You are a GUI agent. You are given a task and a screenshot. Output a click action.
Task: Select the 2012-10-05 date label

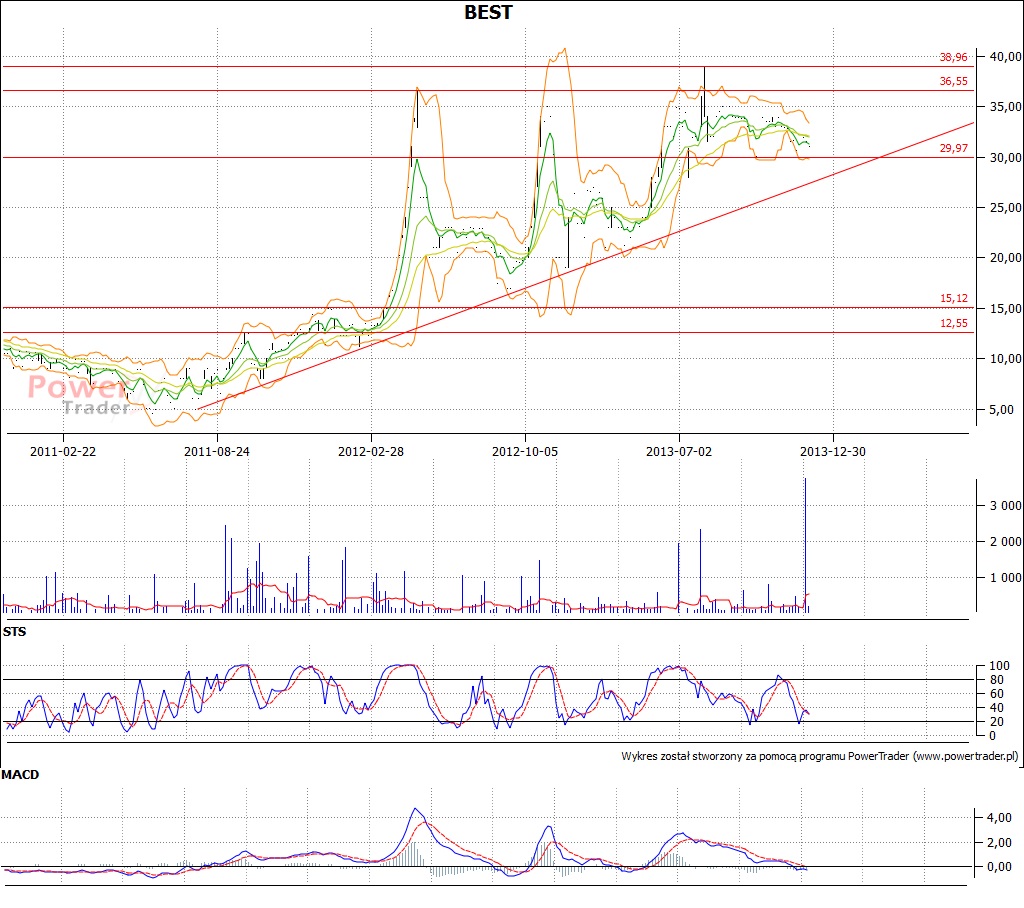tap(525, 451)
